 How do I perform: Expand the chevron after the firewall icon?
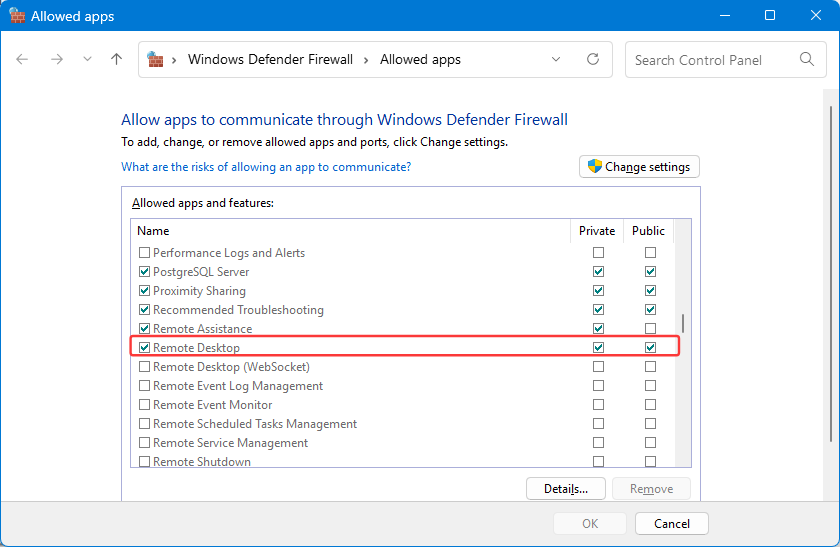175,60
